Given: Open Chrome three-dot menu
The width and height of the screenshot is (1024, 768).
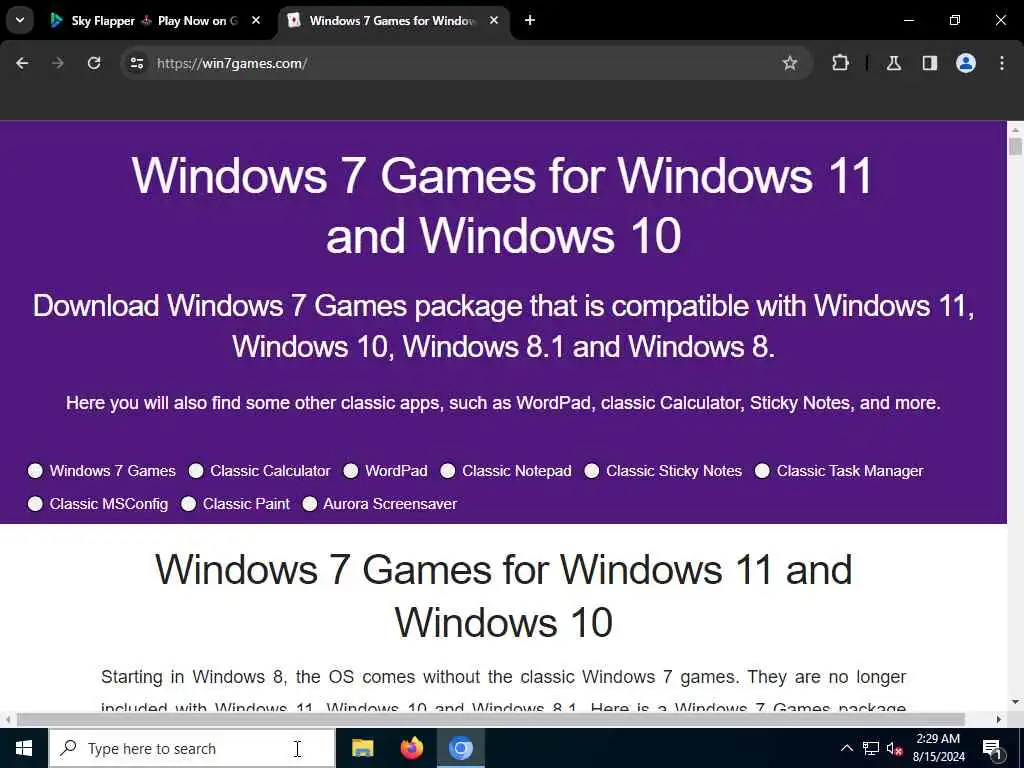Looking at the screenshot, I should click(1002, 63).
